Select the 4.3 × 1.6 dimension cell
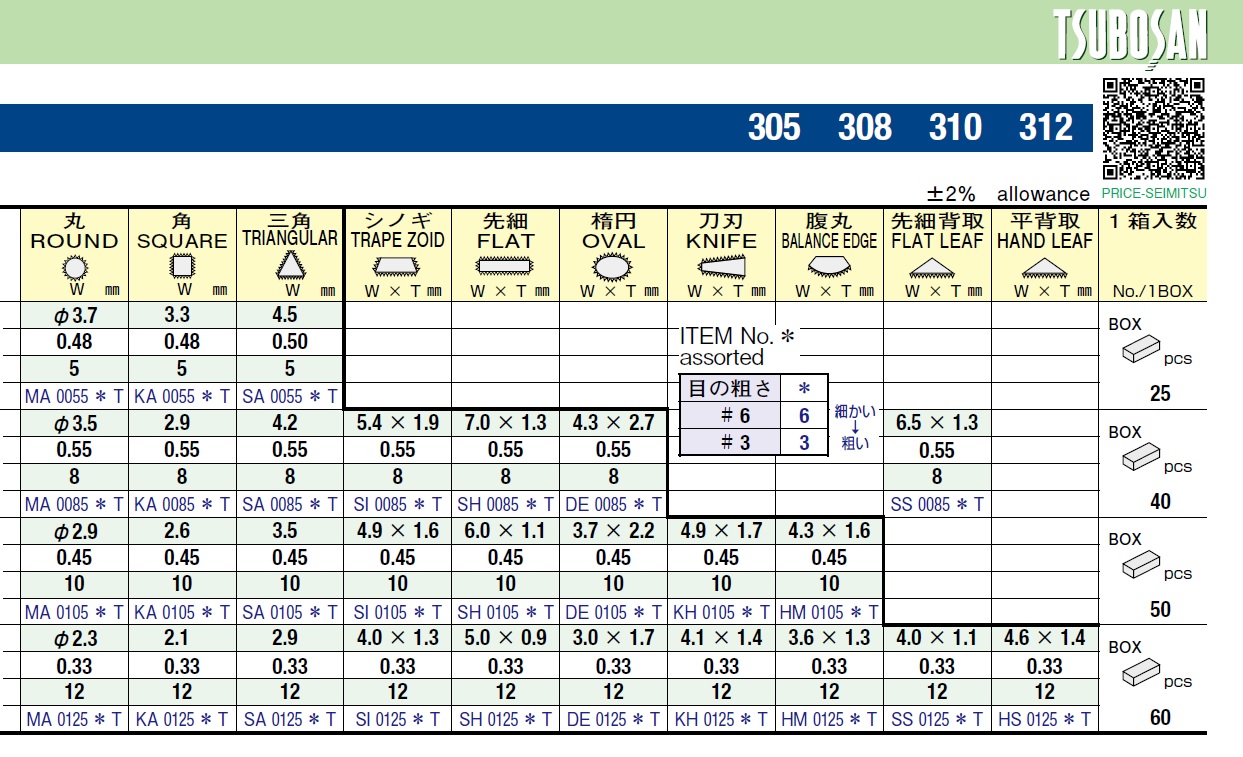 [x=829, y=531]
